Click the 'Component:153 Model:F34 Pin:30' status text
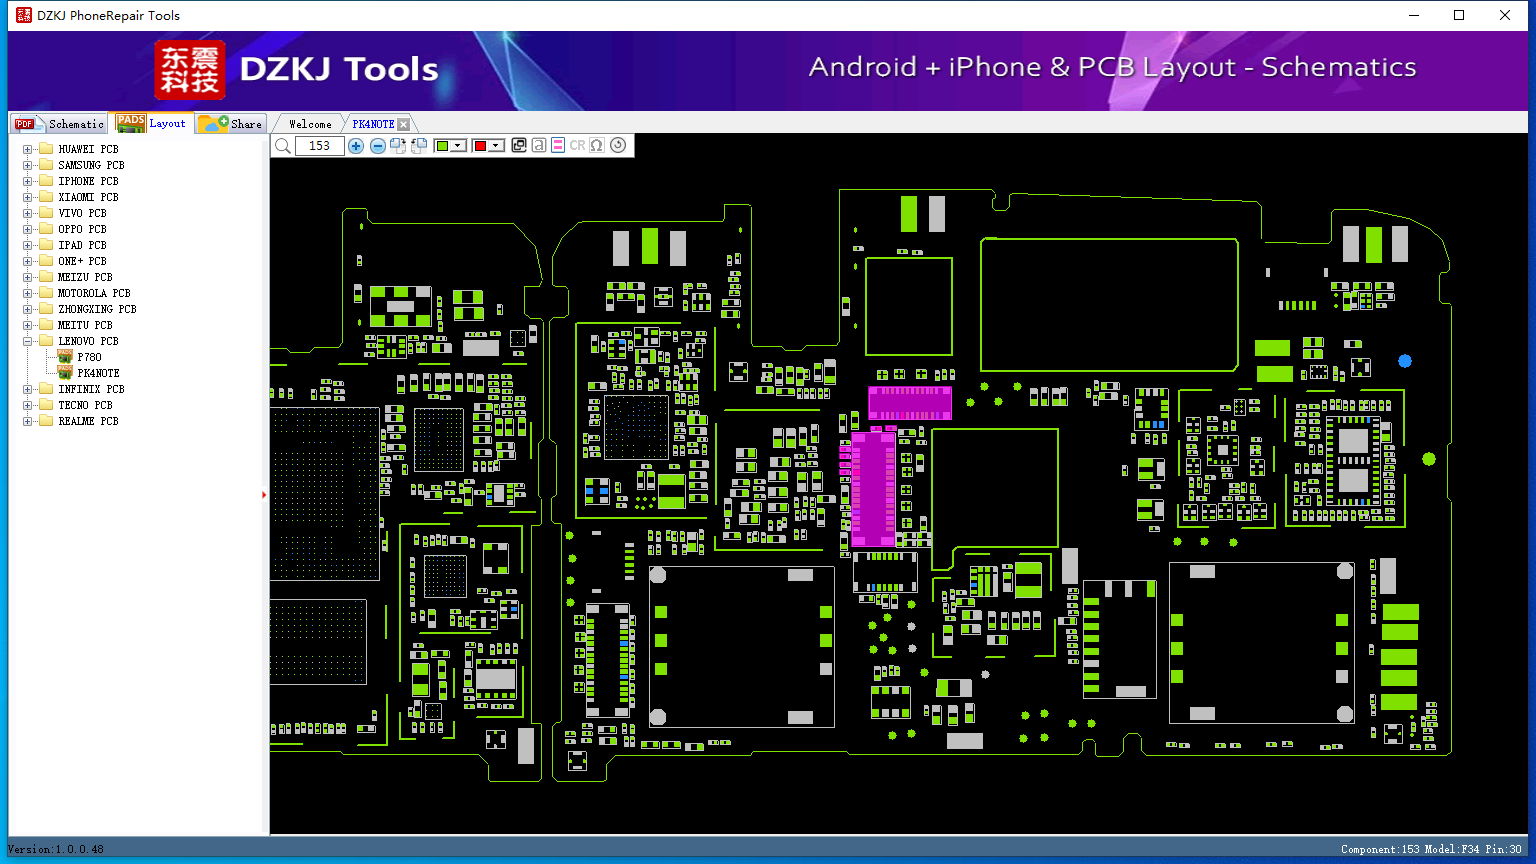 click(x=1431, y=849)
